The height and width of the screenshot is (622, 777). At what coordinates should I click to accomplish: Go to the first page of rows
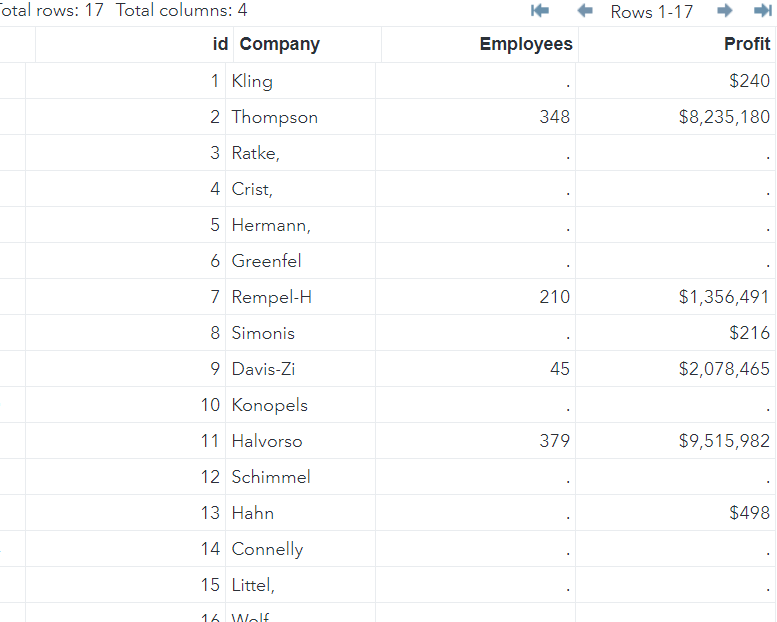pyautogui.click(x=540, y=11)
